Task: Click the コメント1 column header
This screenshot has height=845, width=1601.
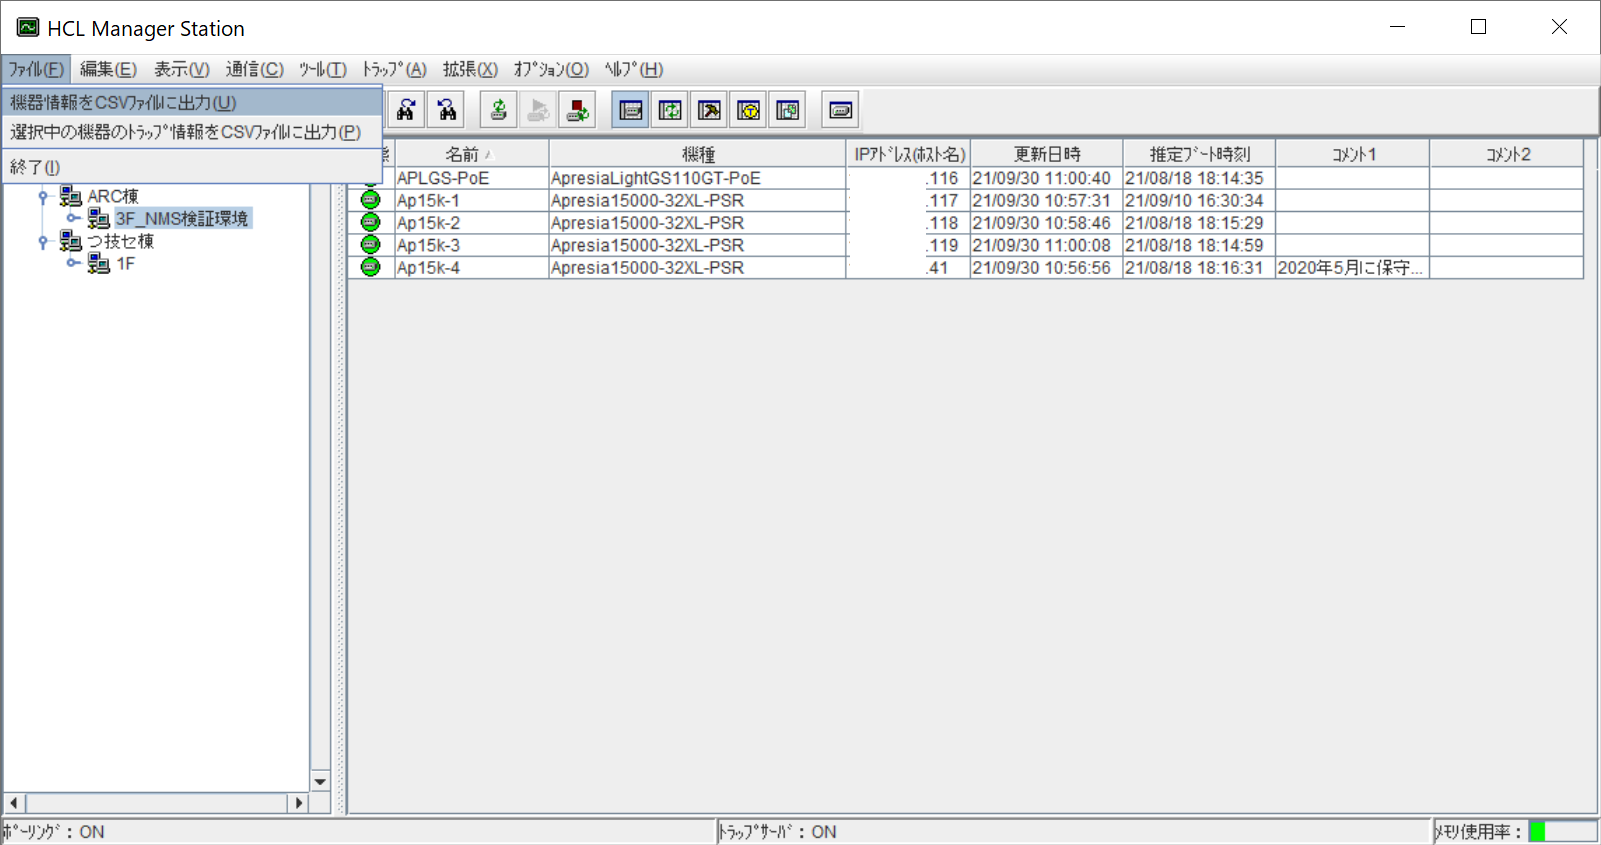Action: tap(1353, 154)
